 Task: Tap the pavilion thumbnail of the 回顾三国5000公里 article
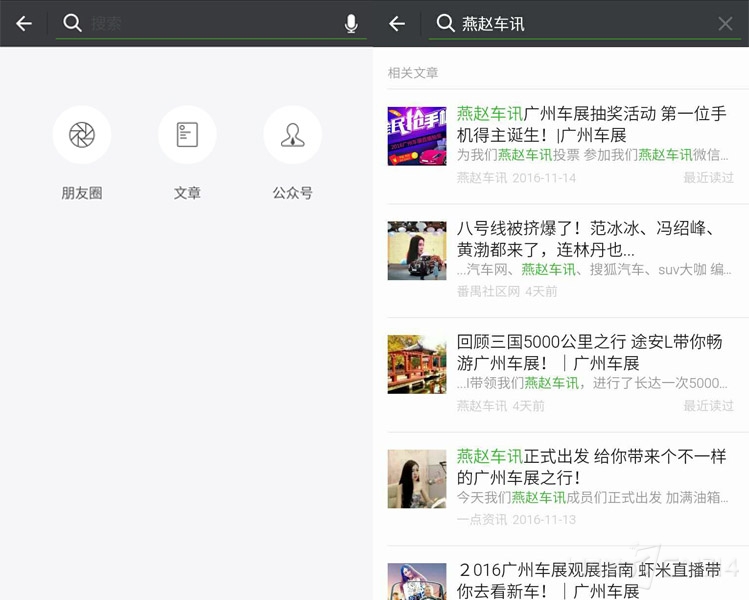(417, 364)
